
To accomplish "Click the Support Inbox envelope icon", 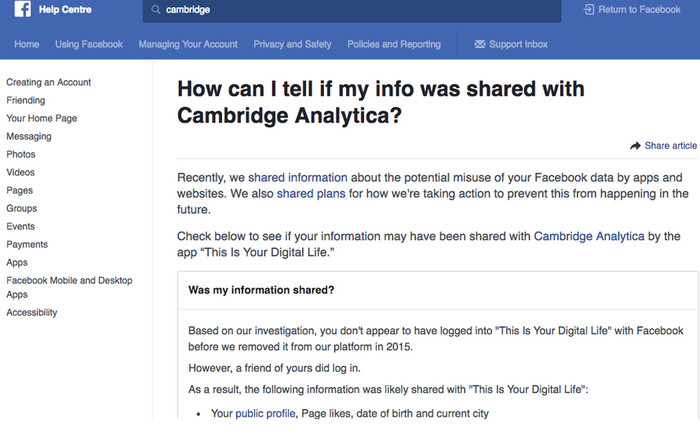I will coord(480,45).
